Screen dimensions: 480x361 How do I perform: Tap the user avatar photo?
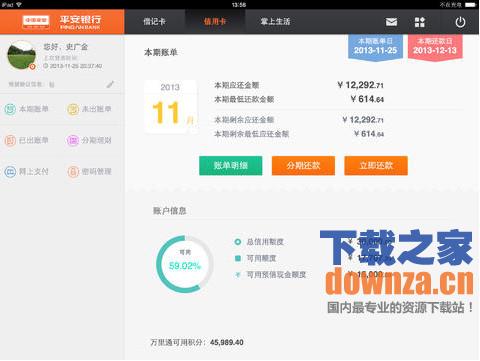click(x=22, y=55)
